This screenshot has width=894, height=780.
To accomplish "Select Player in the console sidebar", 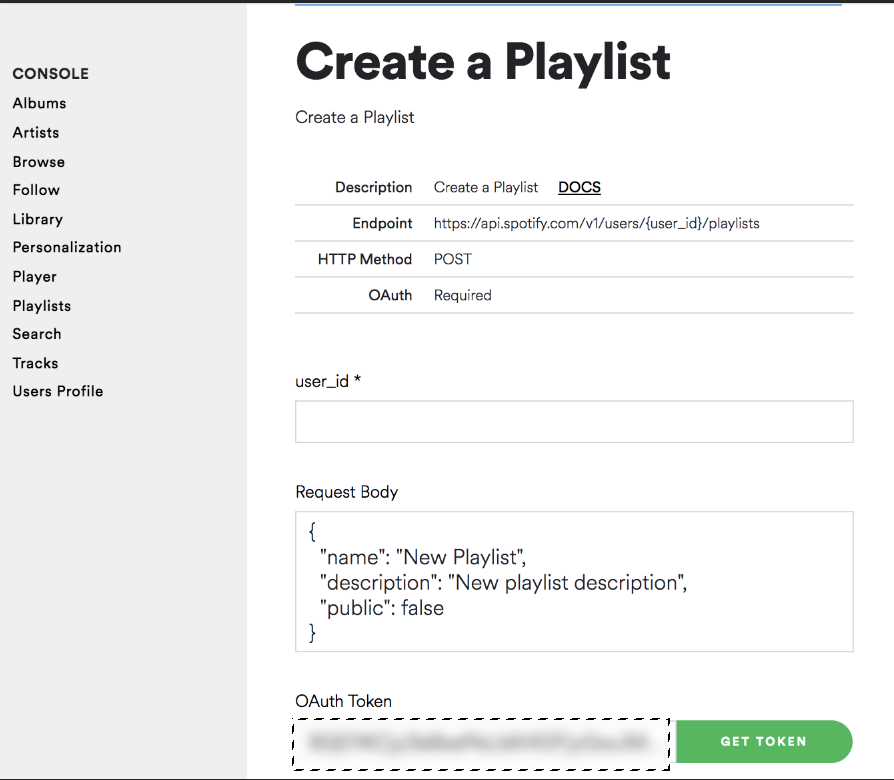I will (x=35, y=277).
